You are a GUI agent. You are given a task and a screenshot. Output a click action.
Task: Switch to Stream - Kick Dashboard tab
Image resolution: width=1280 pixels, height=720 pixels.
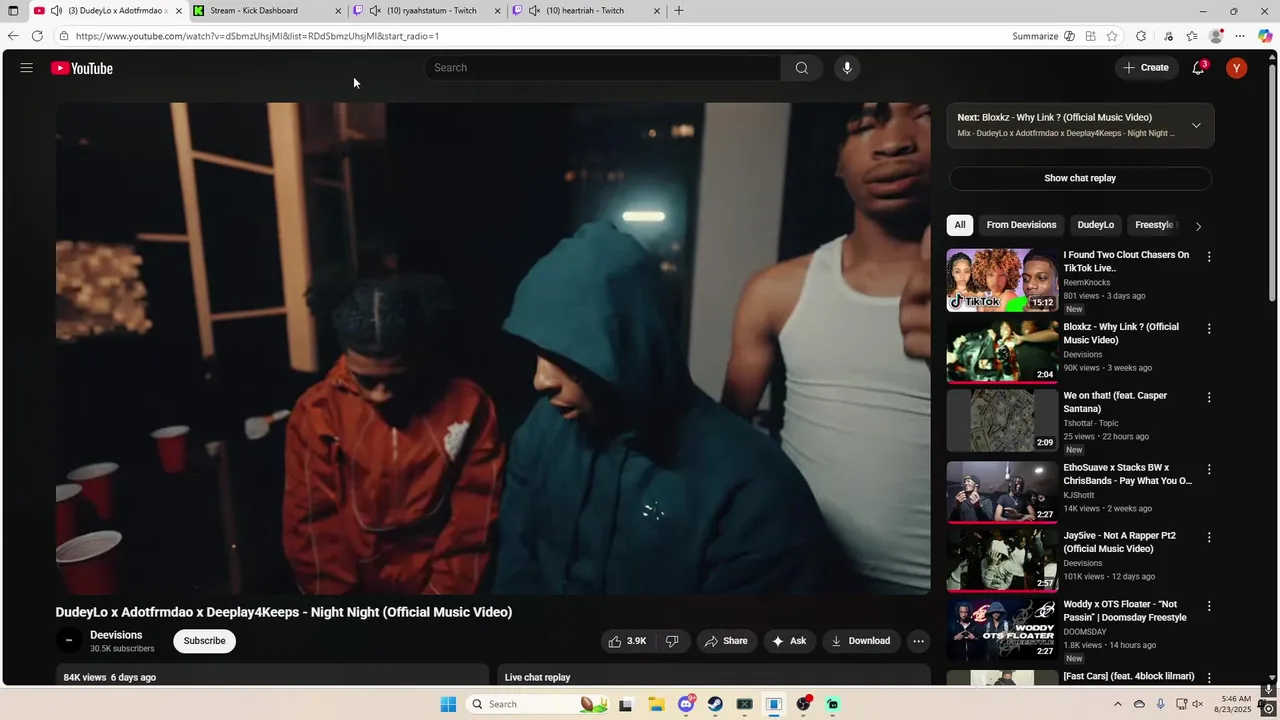click(x=266, y=11)
